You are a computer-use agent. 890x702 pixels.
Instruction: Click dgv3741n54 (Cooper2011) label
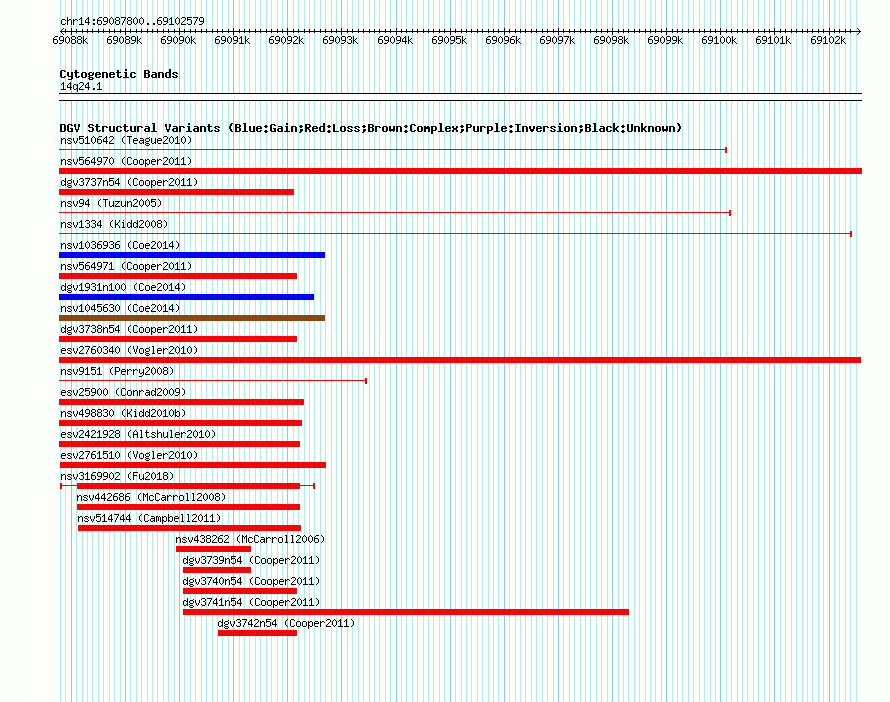point(251,602)
